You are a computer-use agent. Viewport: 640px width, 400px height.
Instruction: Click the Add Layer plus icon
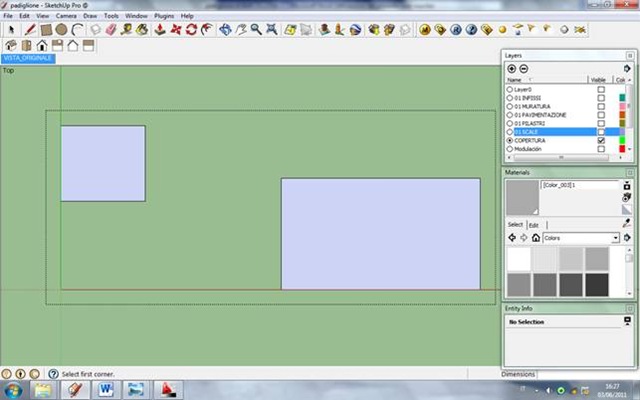click(x=512, y=68)
